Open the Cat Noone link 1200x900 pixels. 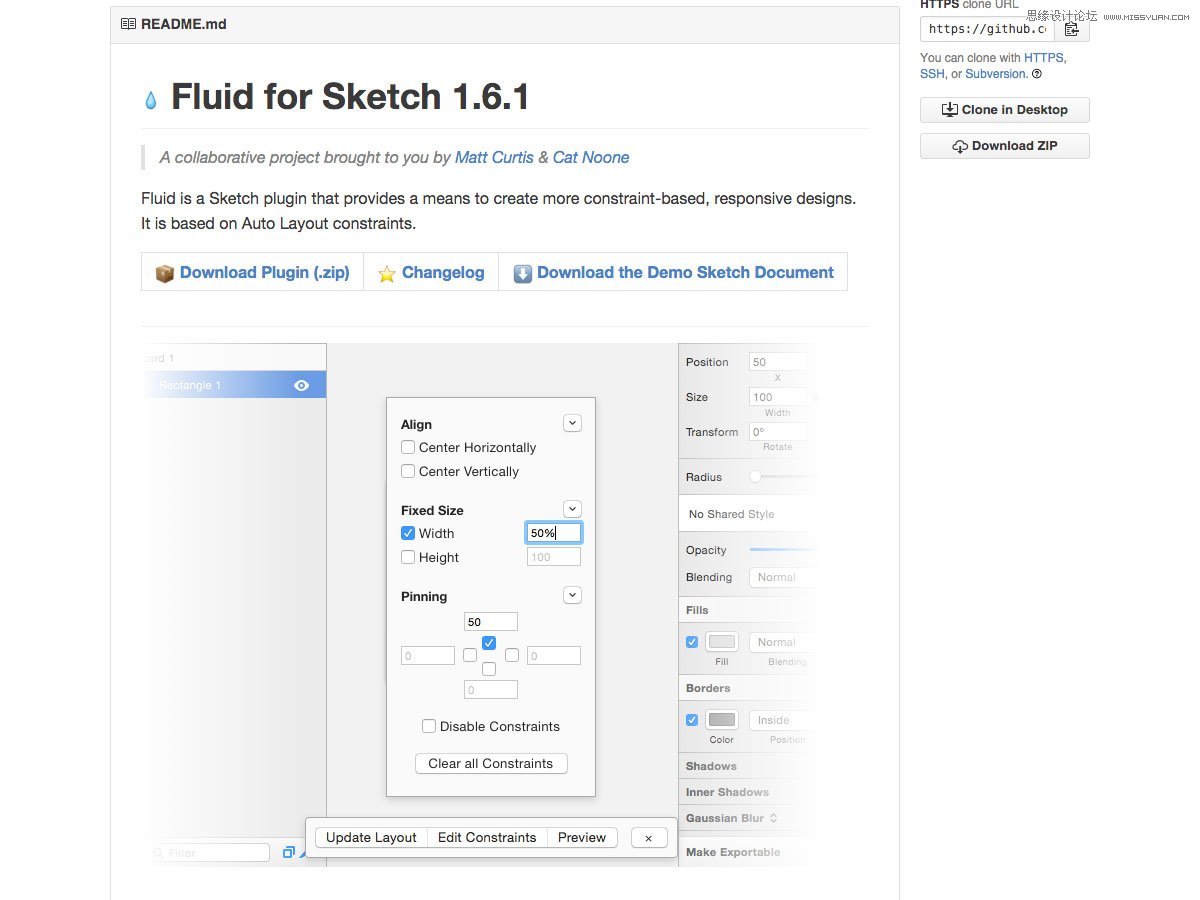591,157
